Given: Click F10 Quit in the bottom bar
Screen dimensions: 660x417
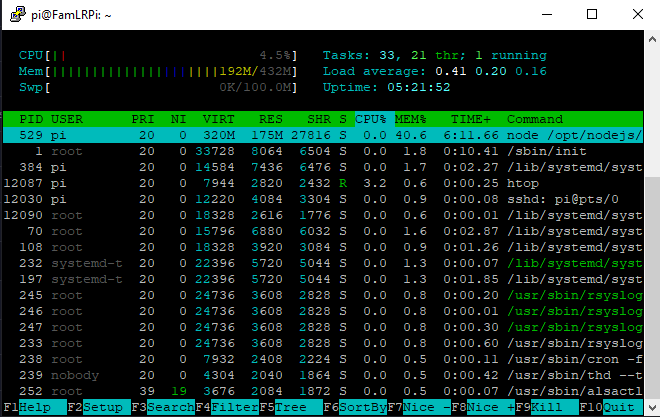Looking at the screenshot, I should click(611, 407).
